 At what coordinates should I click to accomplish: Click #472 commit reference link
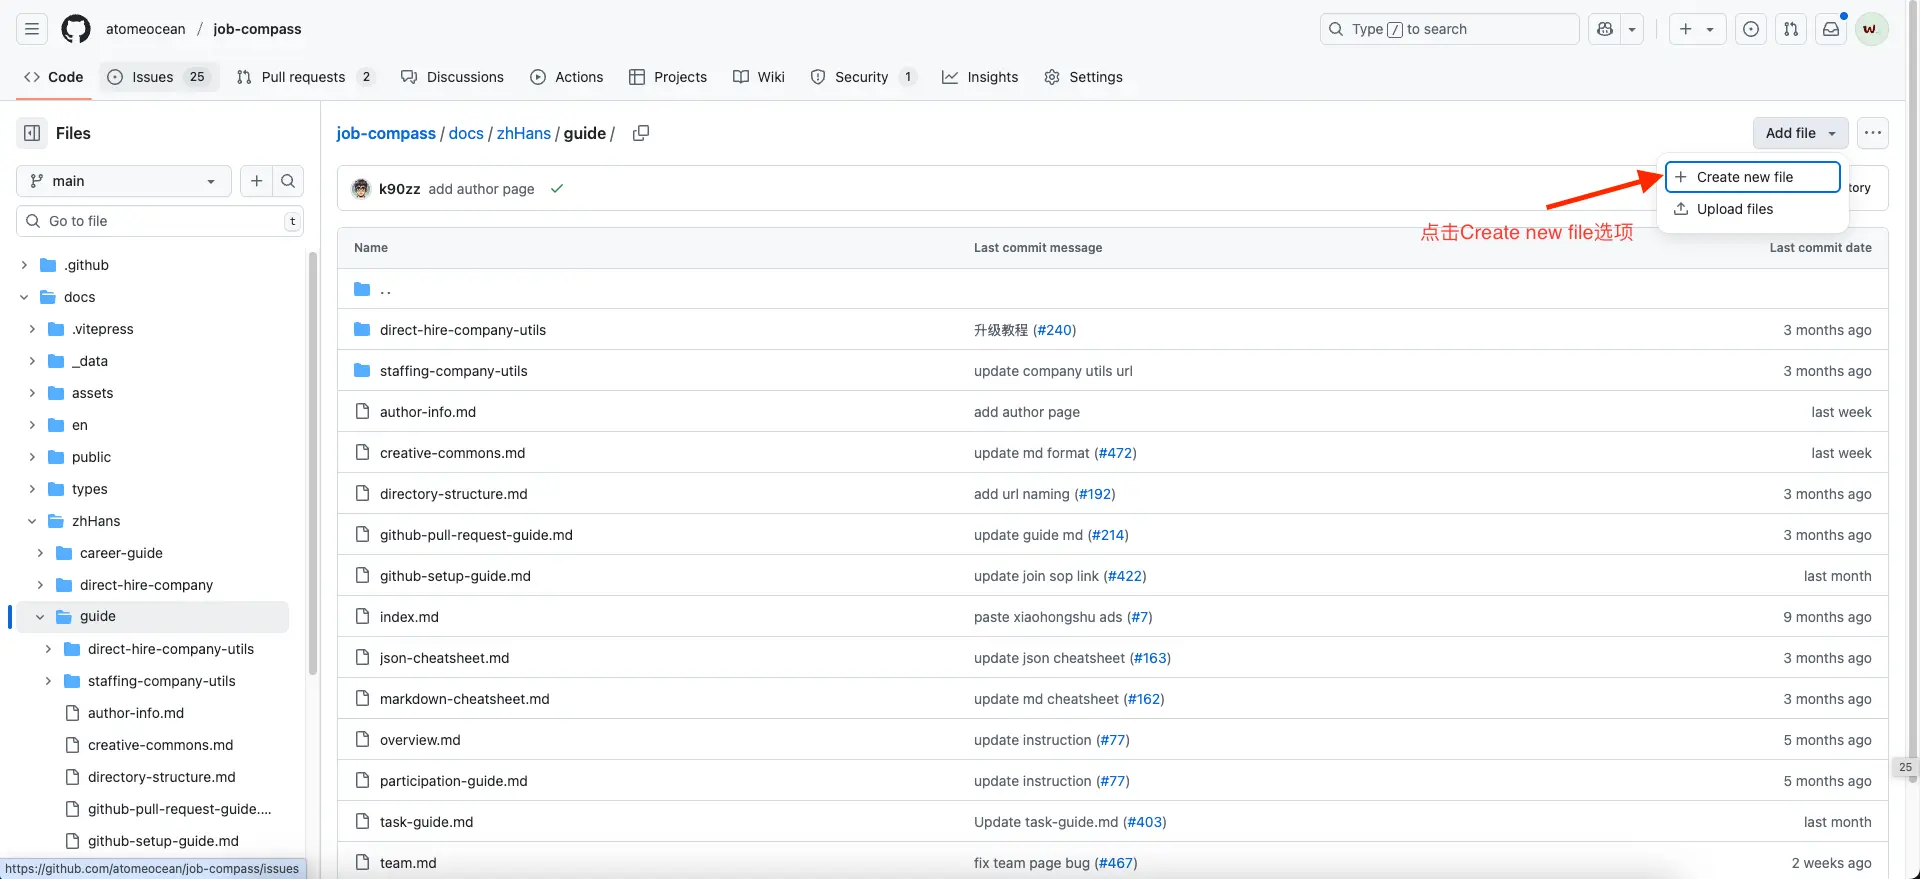pos(1115,453)
